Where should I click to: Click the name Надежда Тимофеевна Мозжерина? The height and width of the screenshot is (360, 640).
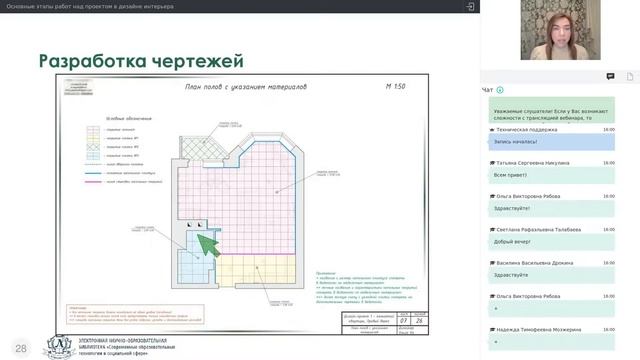click(x=539, y=330)
